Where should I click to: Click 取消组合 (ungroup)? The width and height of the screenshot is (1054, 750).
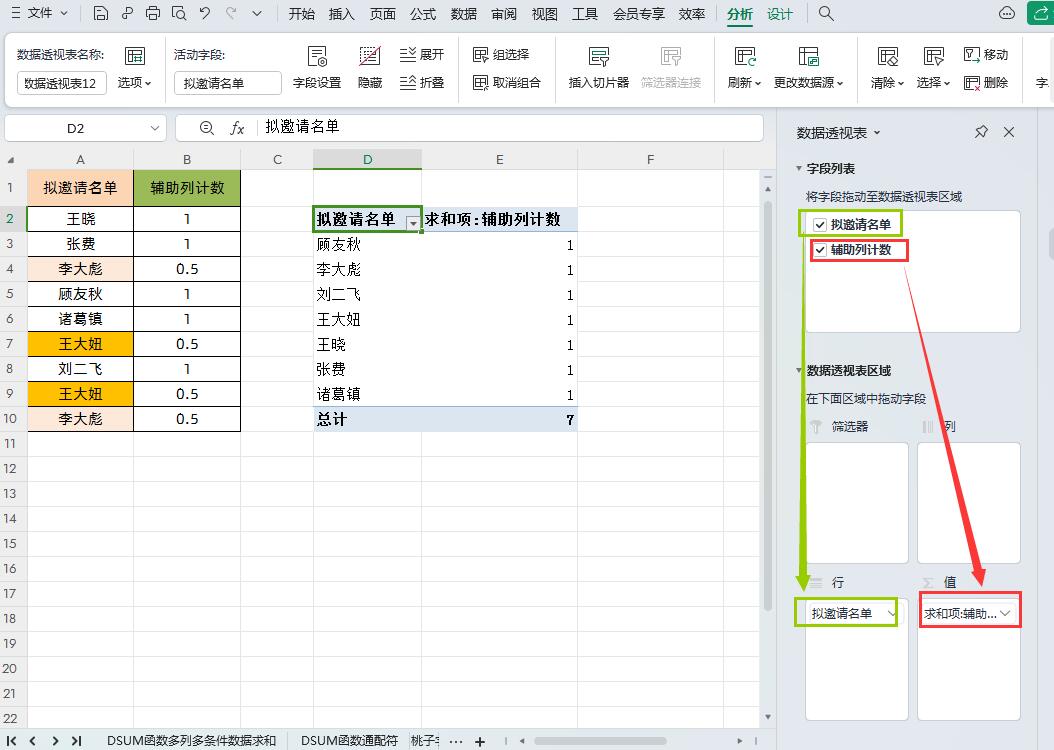tap(507, 83)
